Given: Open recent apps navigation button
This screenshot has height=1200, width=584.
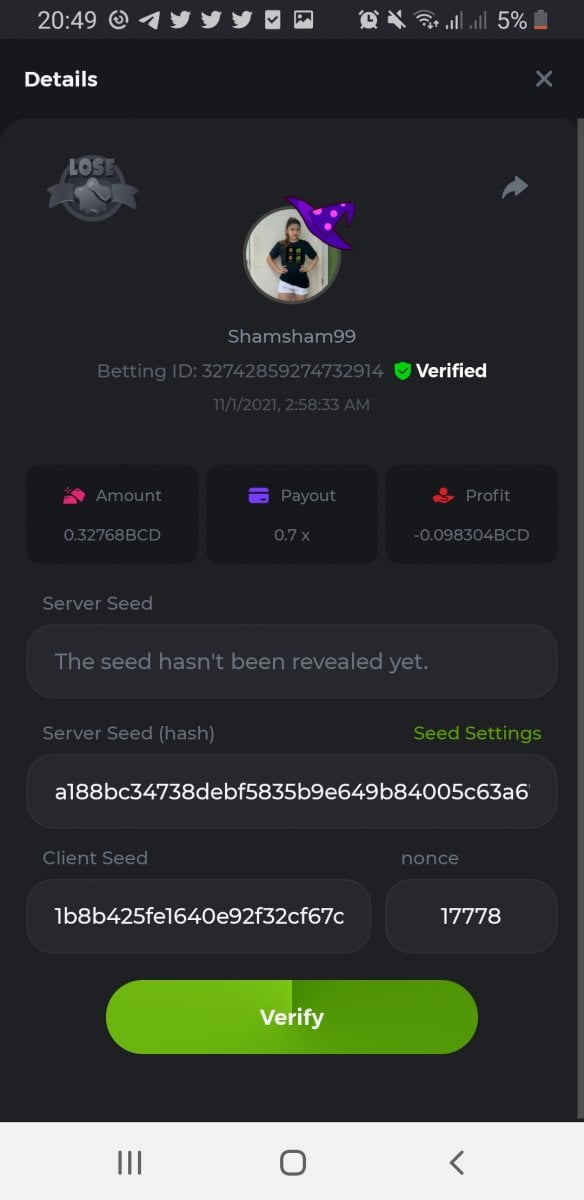Looking at the screenshot, I should coord(129,1162).
